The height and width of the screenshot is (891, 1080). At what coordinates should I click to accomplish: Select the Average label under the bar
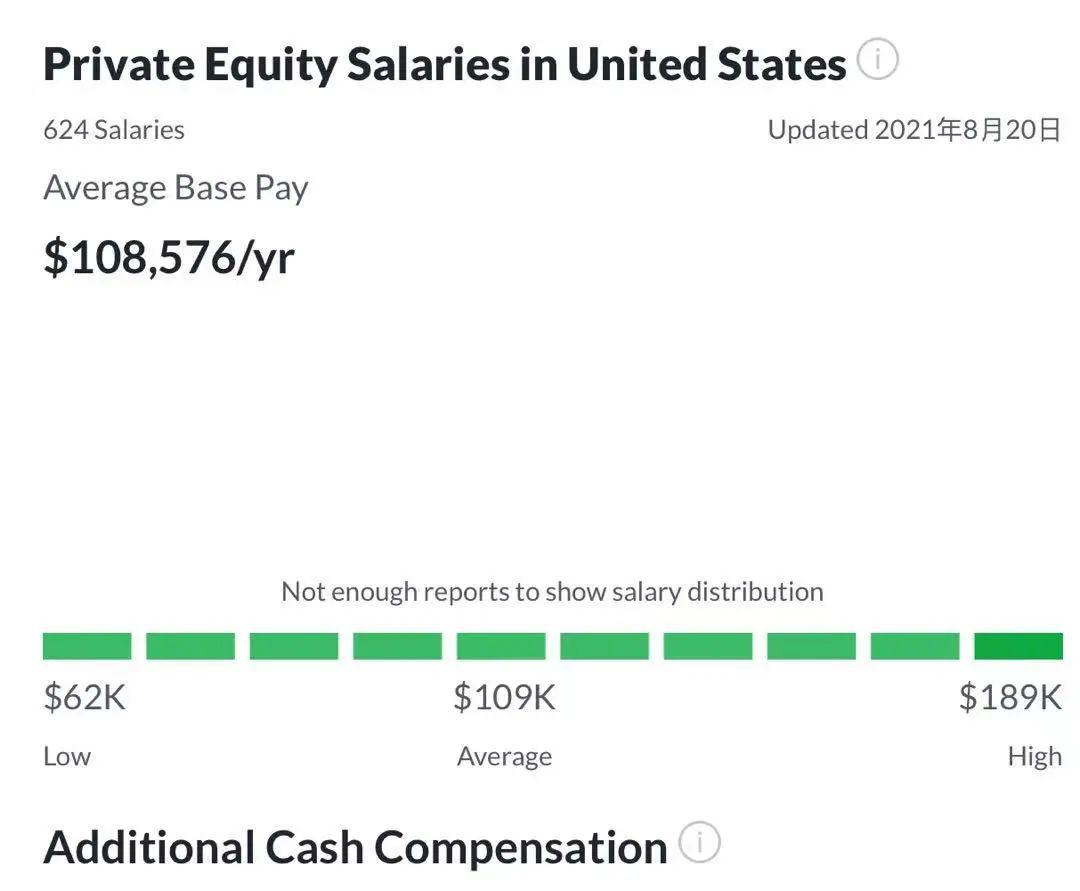pos(504,757)
